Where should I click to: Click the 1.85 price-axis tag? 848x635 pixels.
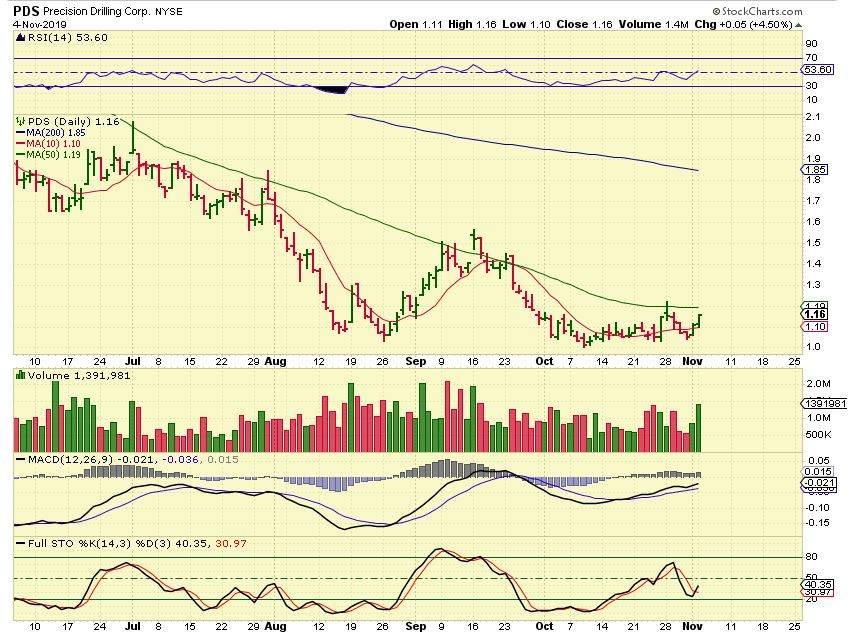click(814, 169)
